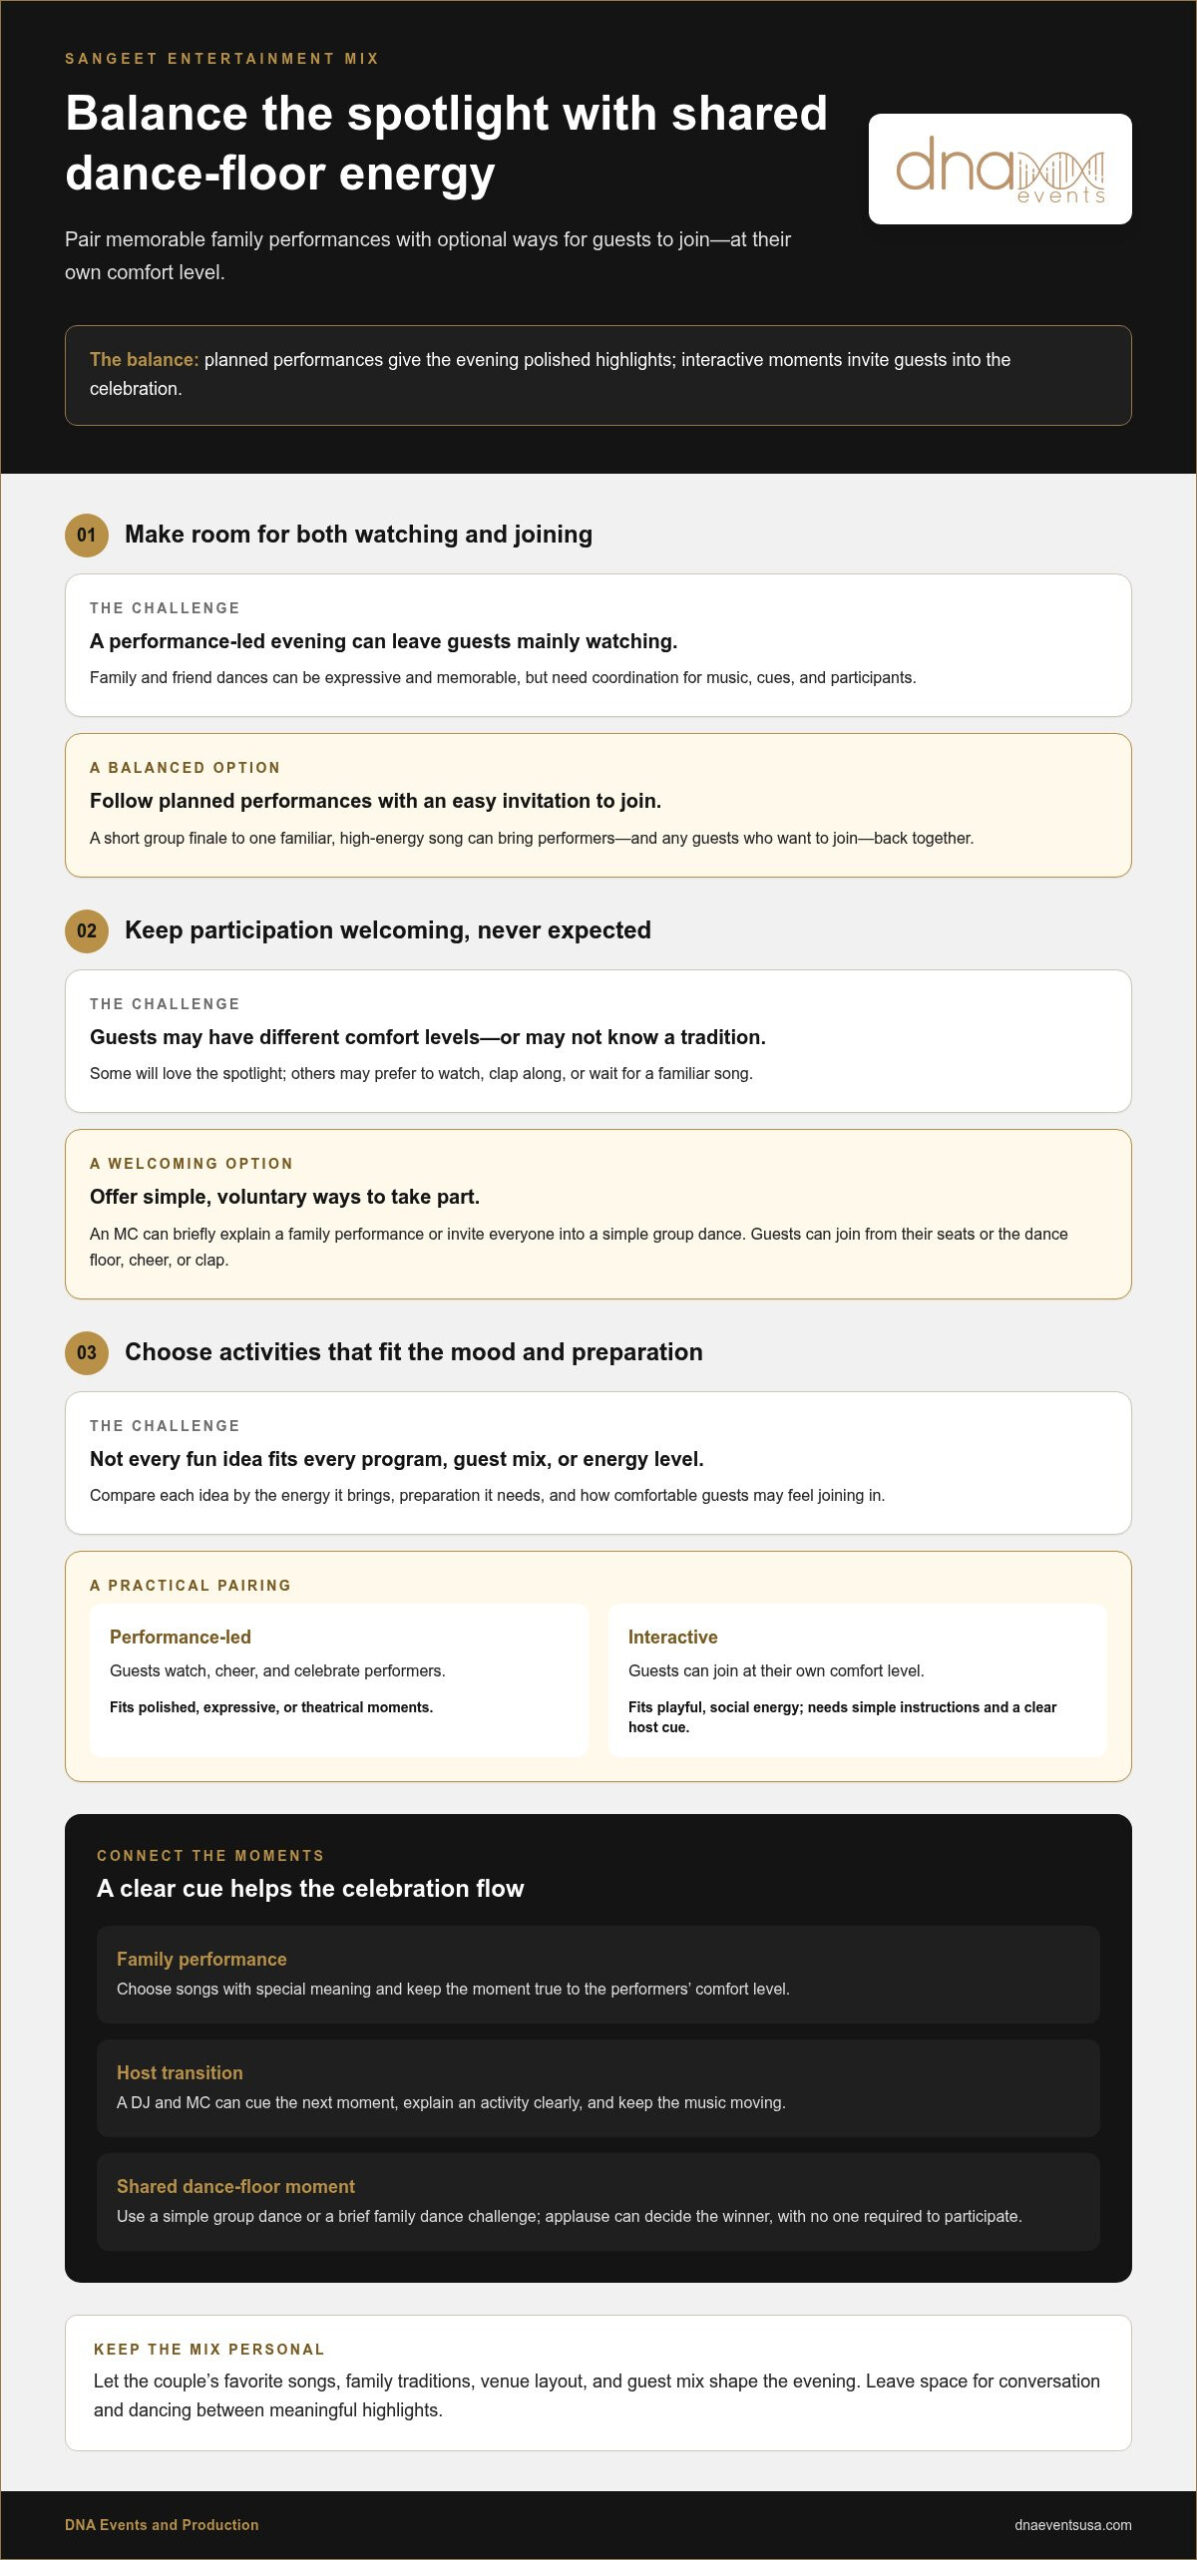This screenshot has width=1197, height=2560.
Task: Click 'Keep participation welcoming, never expected' heading
Action: point(388,931)
